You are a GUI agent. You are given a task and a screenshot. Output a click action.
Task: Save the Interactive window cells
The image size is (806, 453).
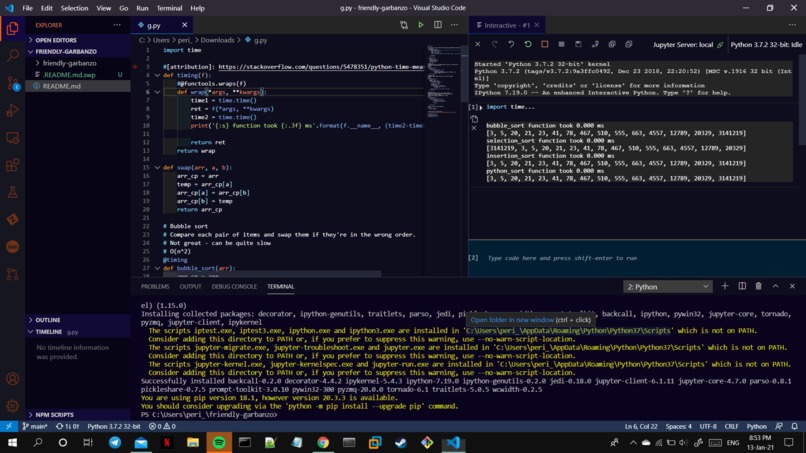pos(578,44)
